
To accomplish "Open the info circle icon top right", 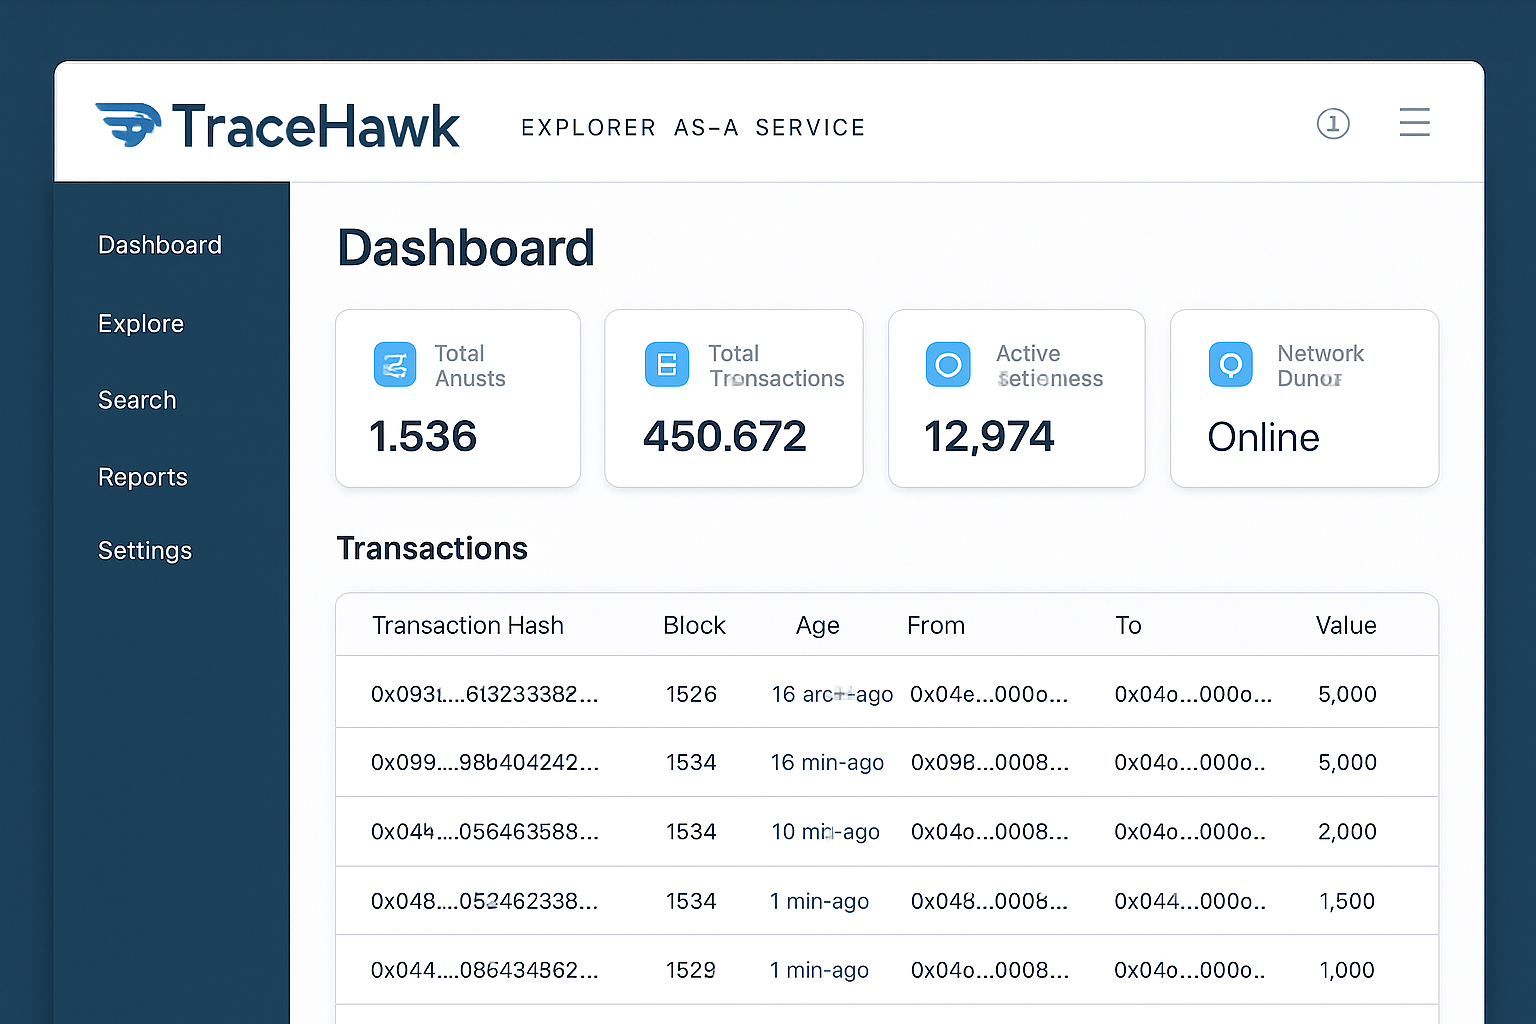I will (x=1333, y=123).
